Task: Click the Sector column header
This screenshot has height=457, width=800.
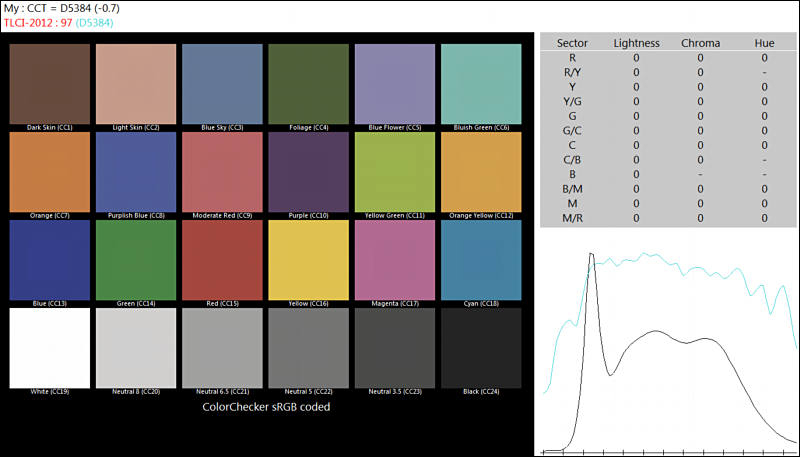Action: pyautogui.click(x=571, y=44)
